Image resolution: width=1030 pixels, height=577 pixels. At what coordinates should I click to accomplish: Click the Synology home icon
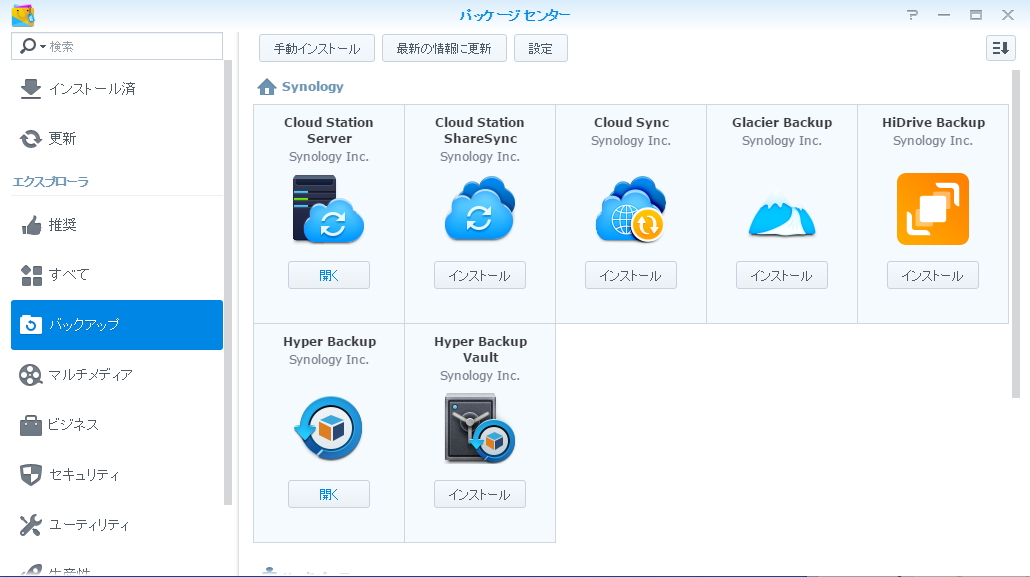click(267, 87)
